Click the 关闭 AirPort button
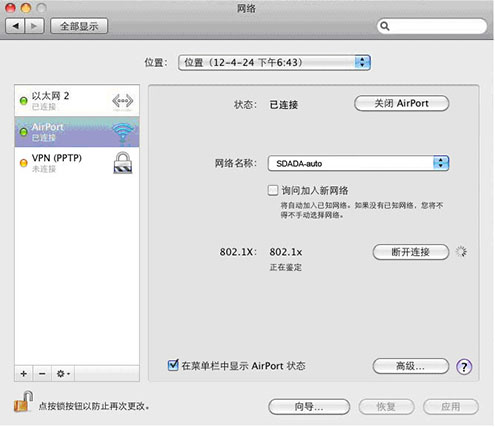This screenshot has width=495, height=427. coord(402,103)
